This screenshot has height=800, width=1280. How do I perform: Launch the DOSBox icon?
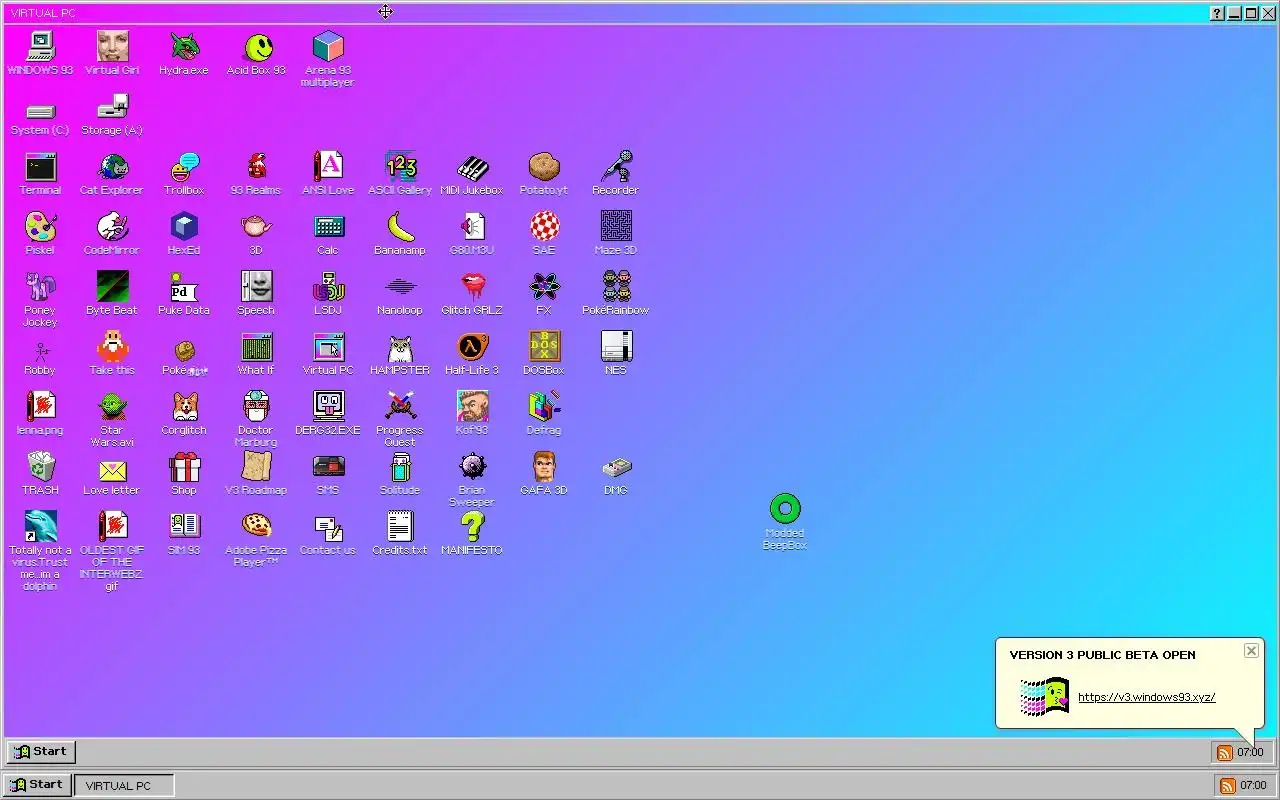pos(544,354)
